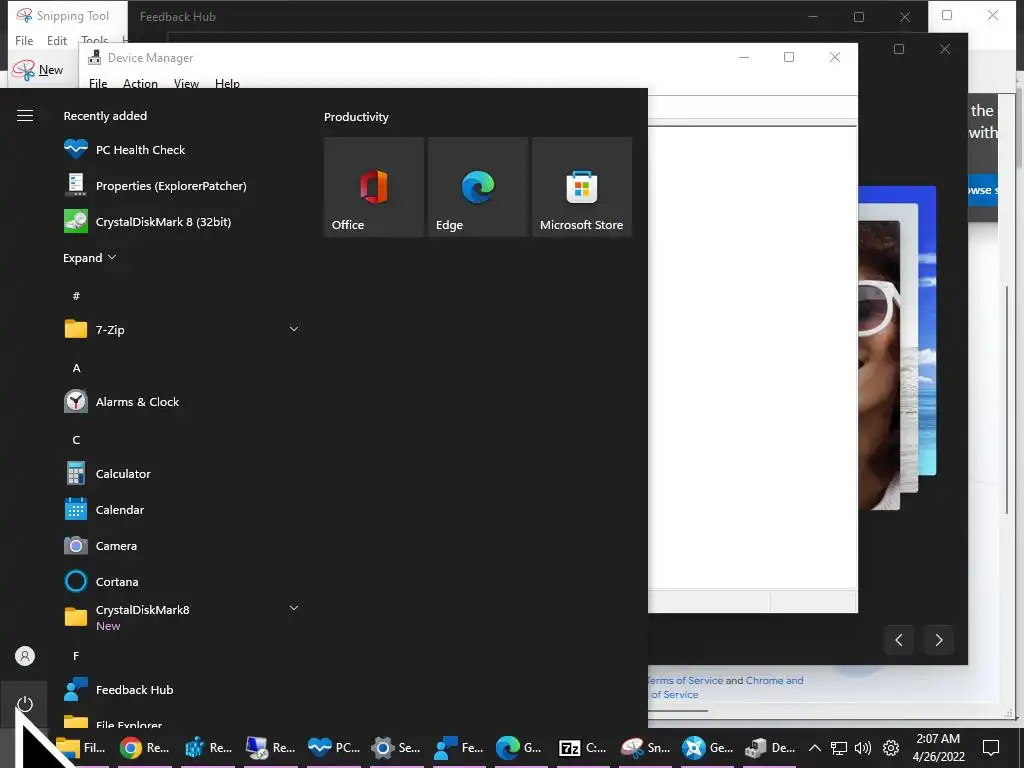The height and width of the screenshot is (768, 1024).
Task: Open the 'Chrome and' link
Action: coord(775,680)
